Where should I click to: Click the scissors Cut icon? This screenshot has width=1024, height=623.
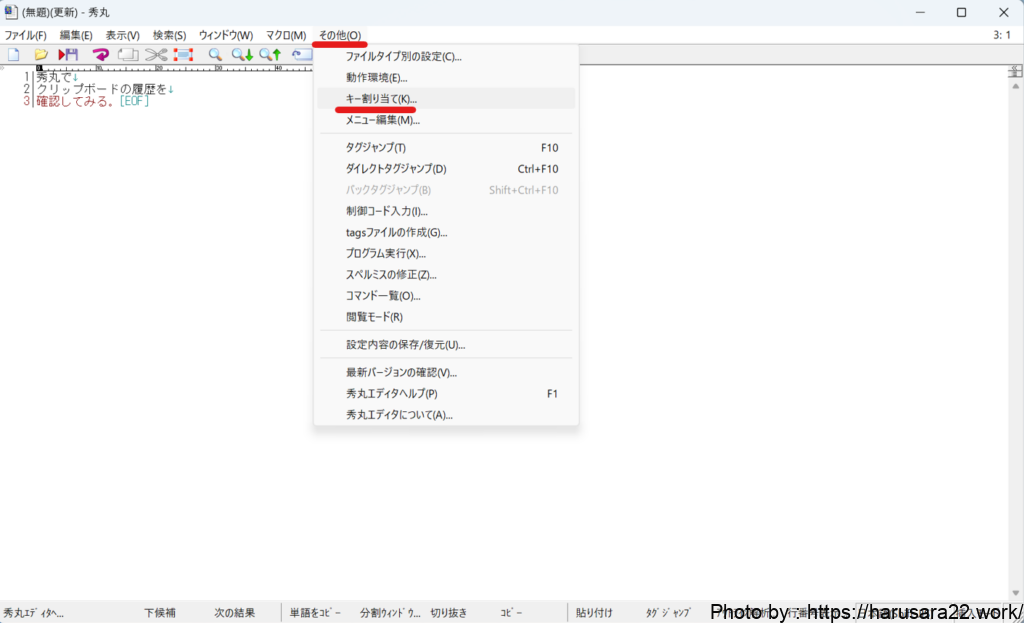pyautogui.click(x=155, y=55)
